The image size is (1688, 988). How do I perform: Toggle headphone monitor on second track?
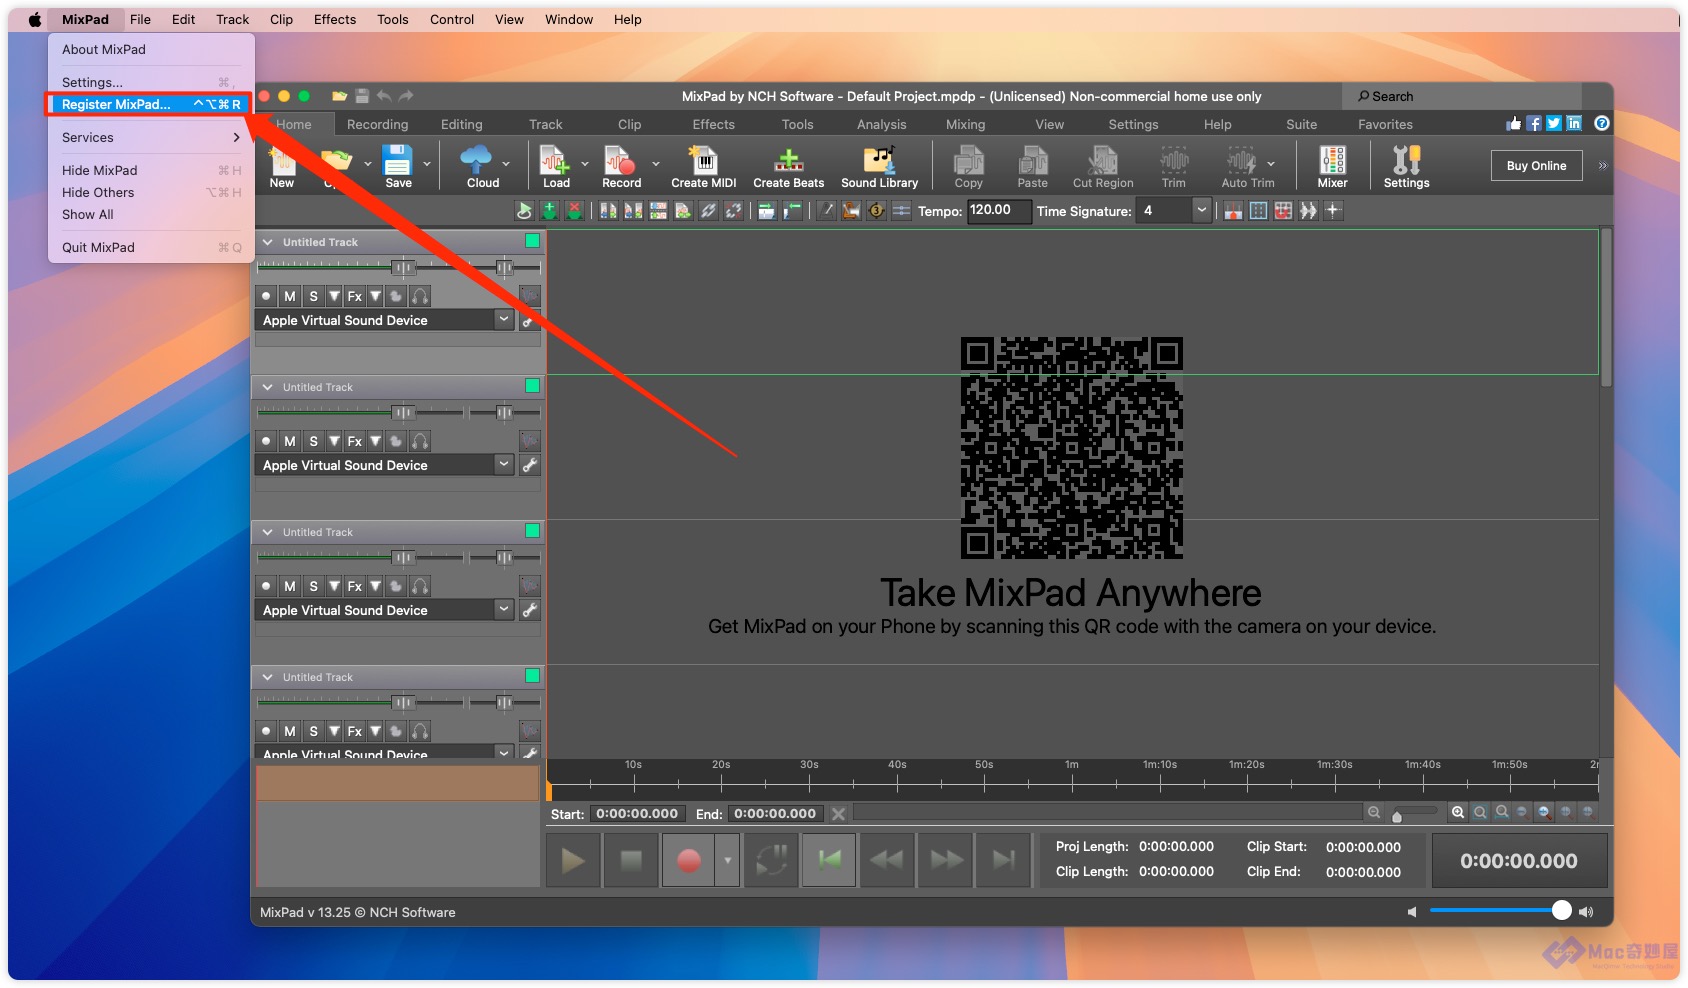(x=420, y=441)
